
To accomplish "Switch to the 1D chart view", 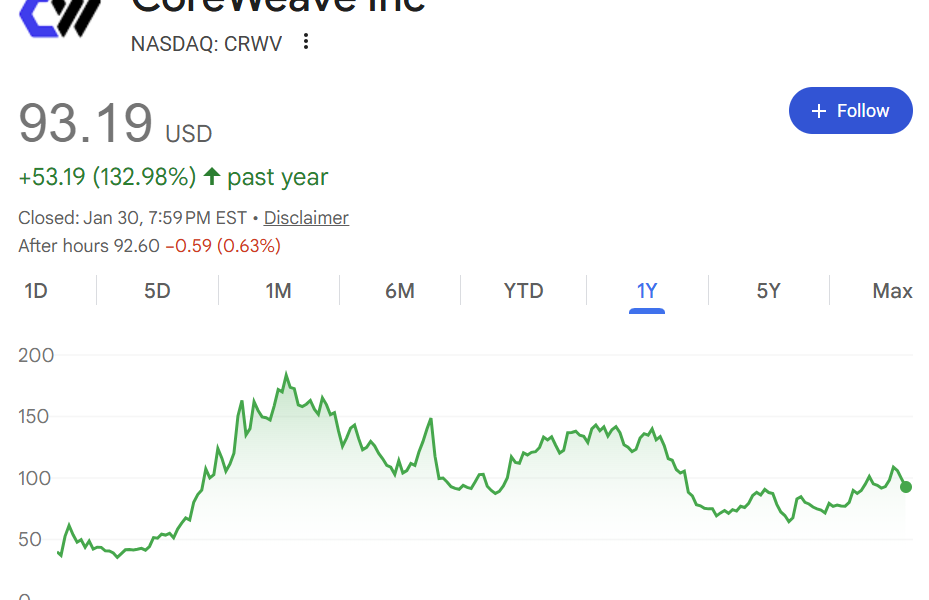I will 36,290.
